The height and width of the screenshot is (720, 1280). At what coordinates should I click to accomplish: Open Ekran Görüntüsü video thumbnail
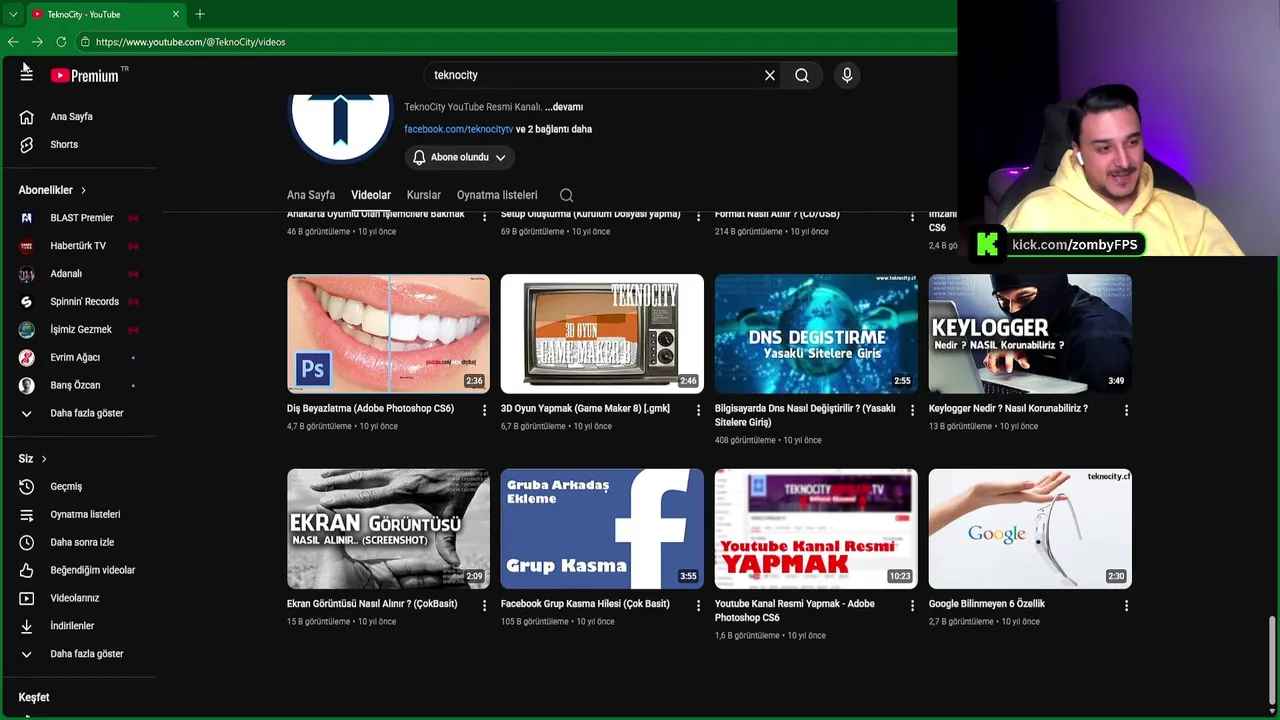point(388,529)
